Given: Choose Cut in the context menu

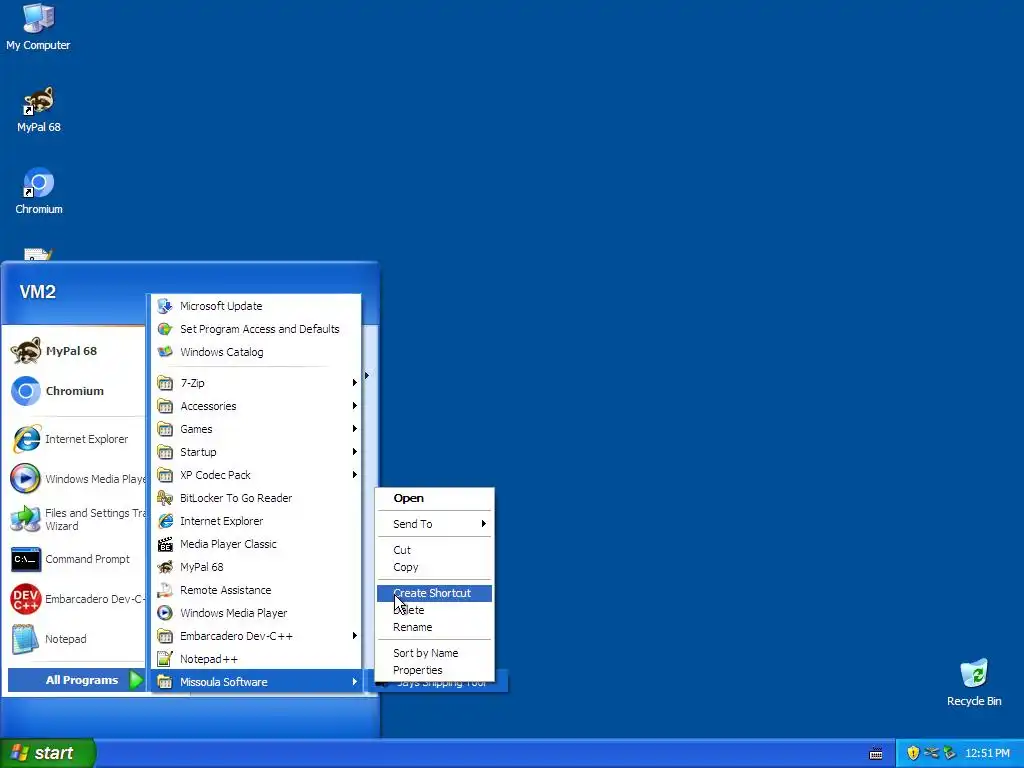Looking at the screenshot, I should 434,550.
